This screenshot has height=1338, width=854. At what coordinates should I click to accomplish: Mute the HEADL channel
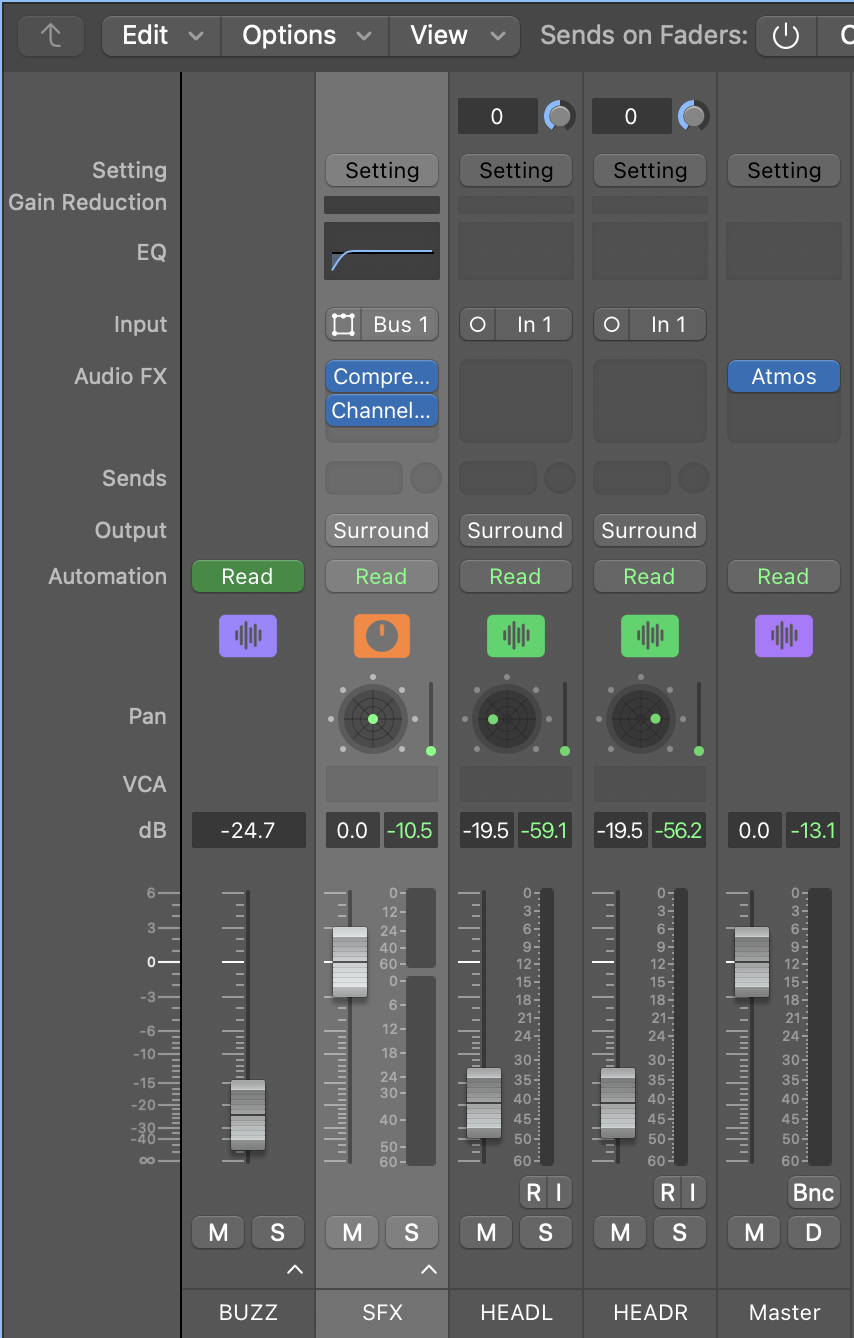(486, 1233)
